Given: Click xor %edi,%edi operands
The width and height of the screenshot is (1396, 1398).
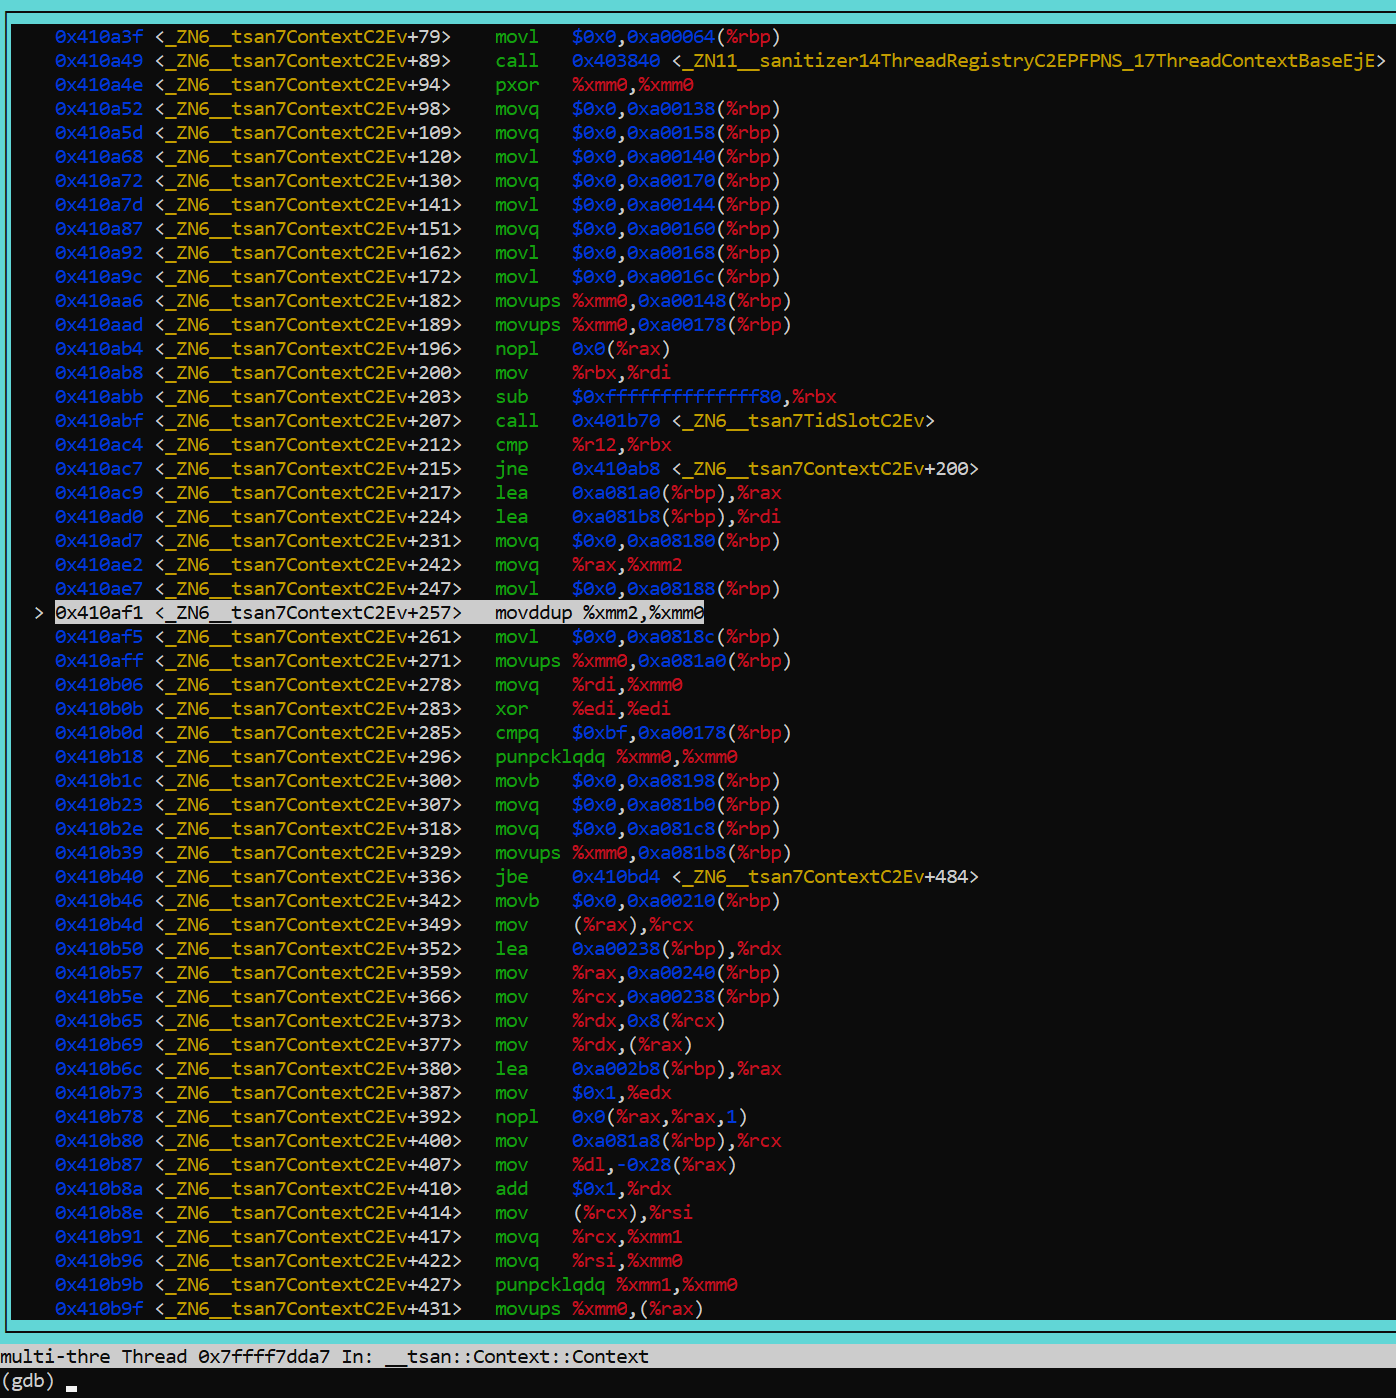Looking at the screenshot, I should tap(621, 709).
